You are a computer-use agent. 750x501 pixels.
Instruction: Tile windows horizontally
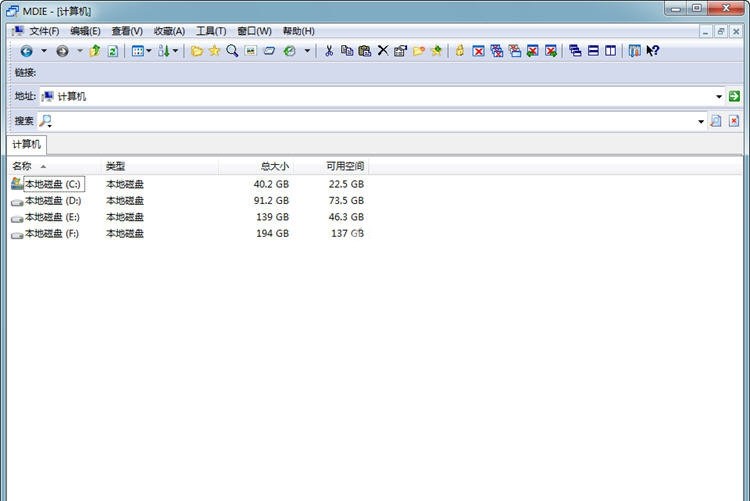click(x=593, y=51)
